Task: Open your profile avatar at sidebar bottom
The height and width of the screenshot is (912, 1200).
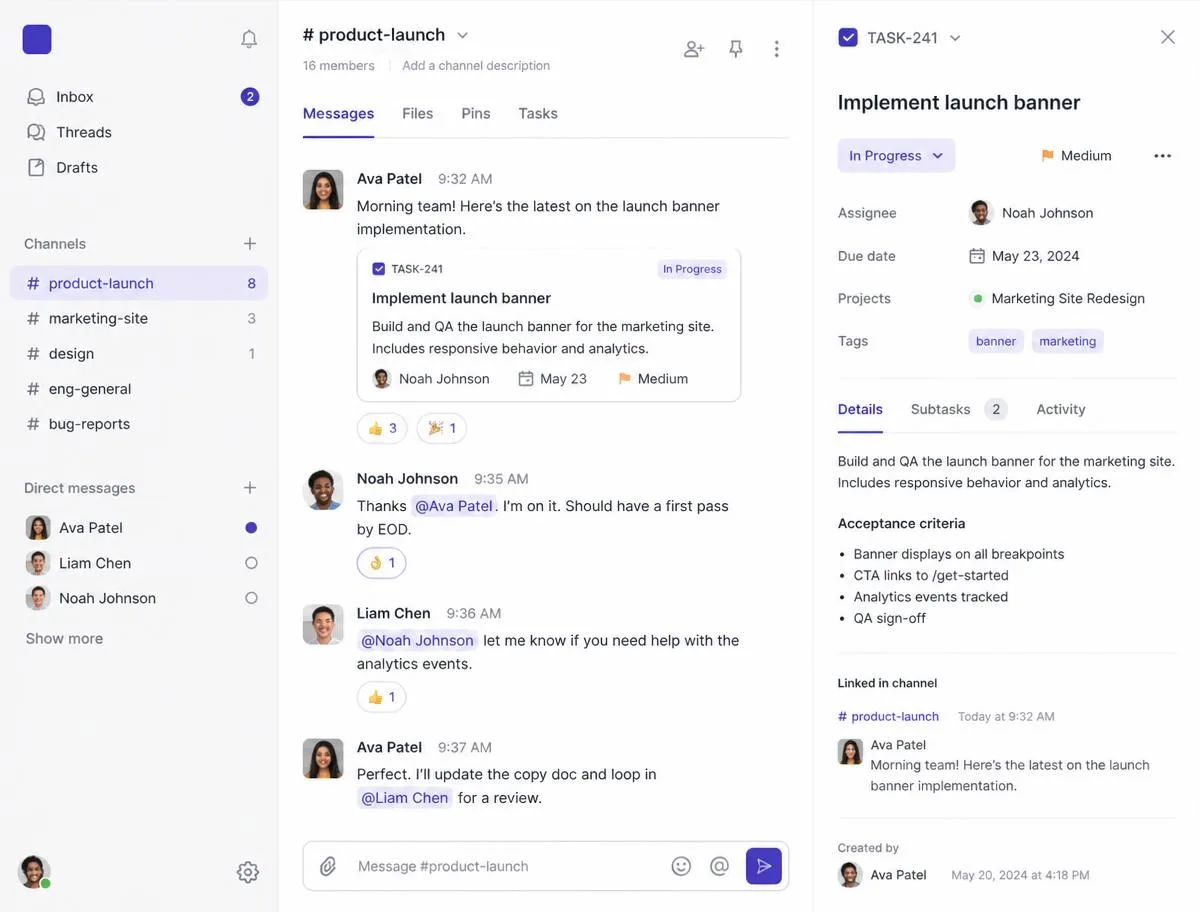Action: 34,872
